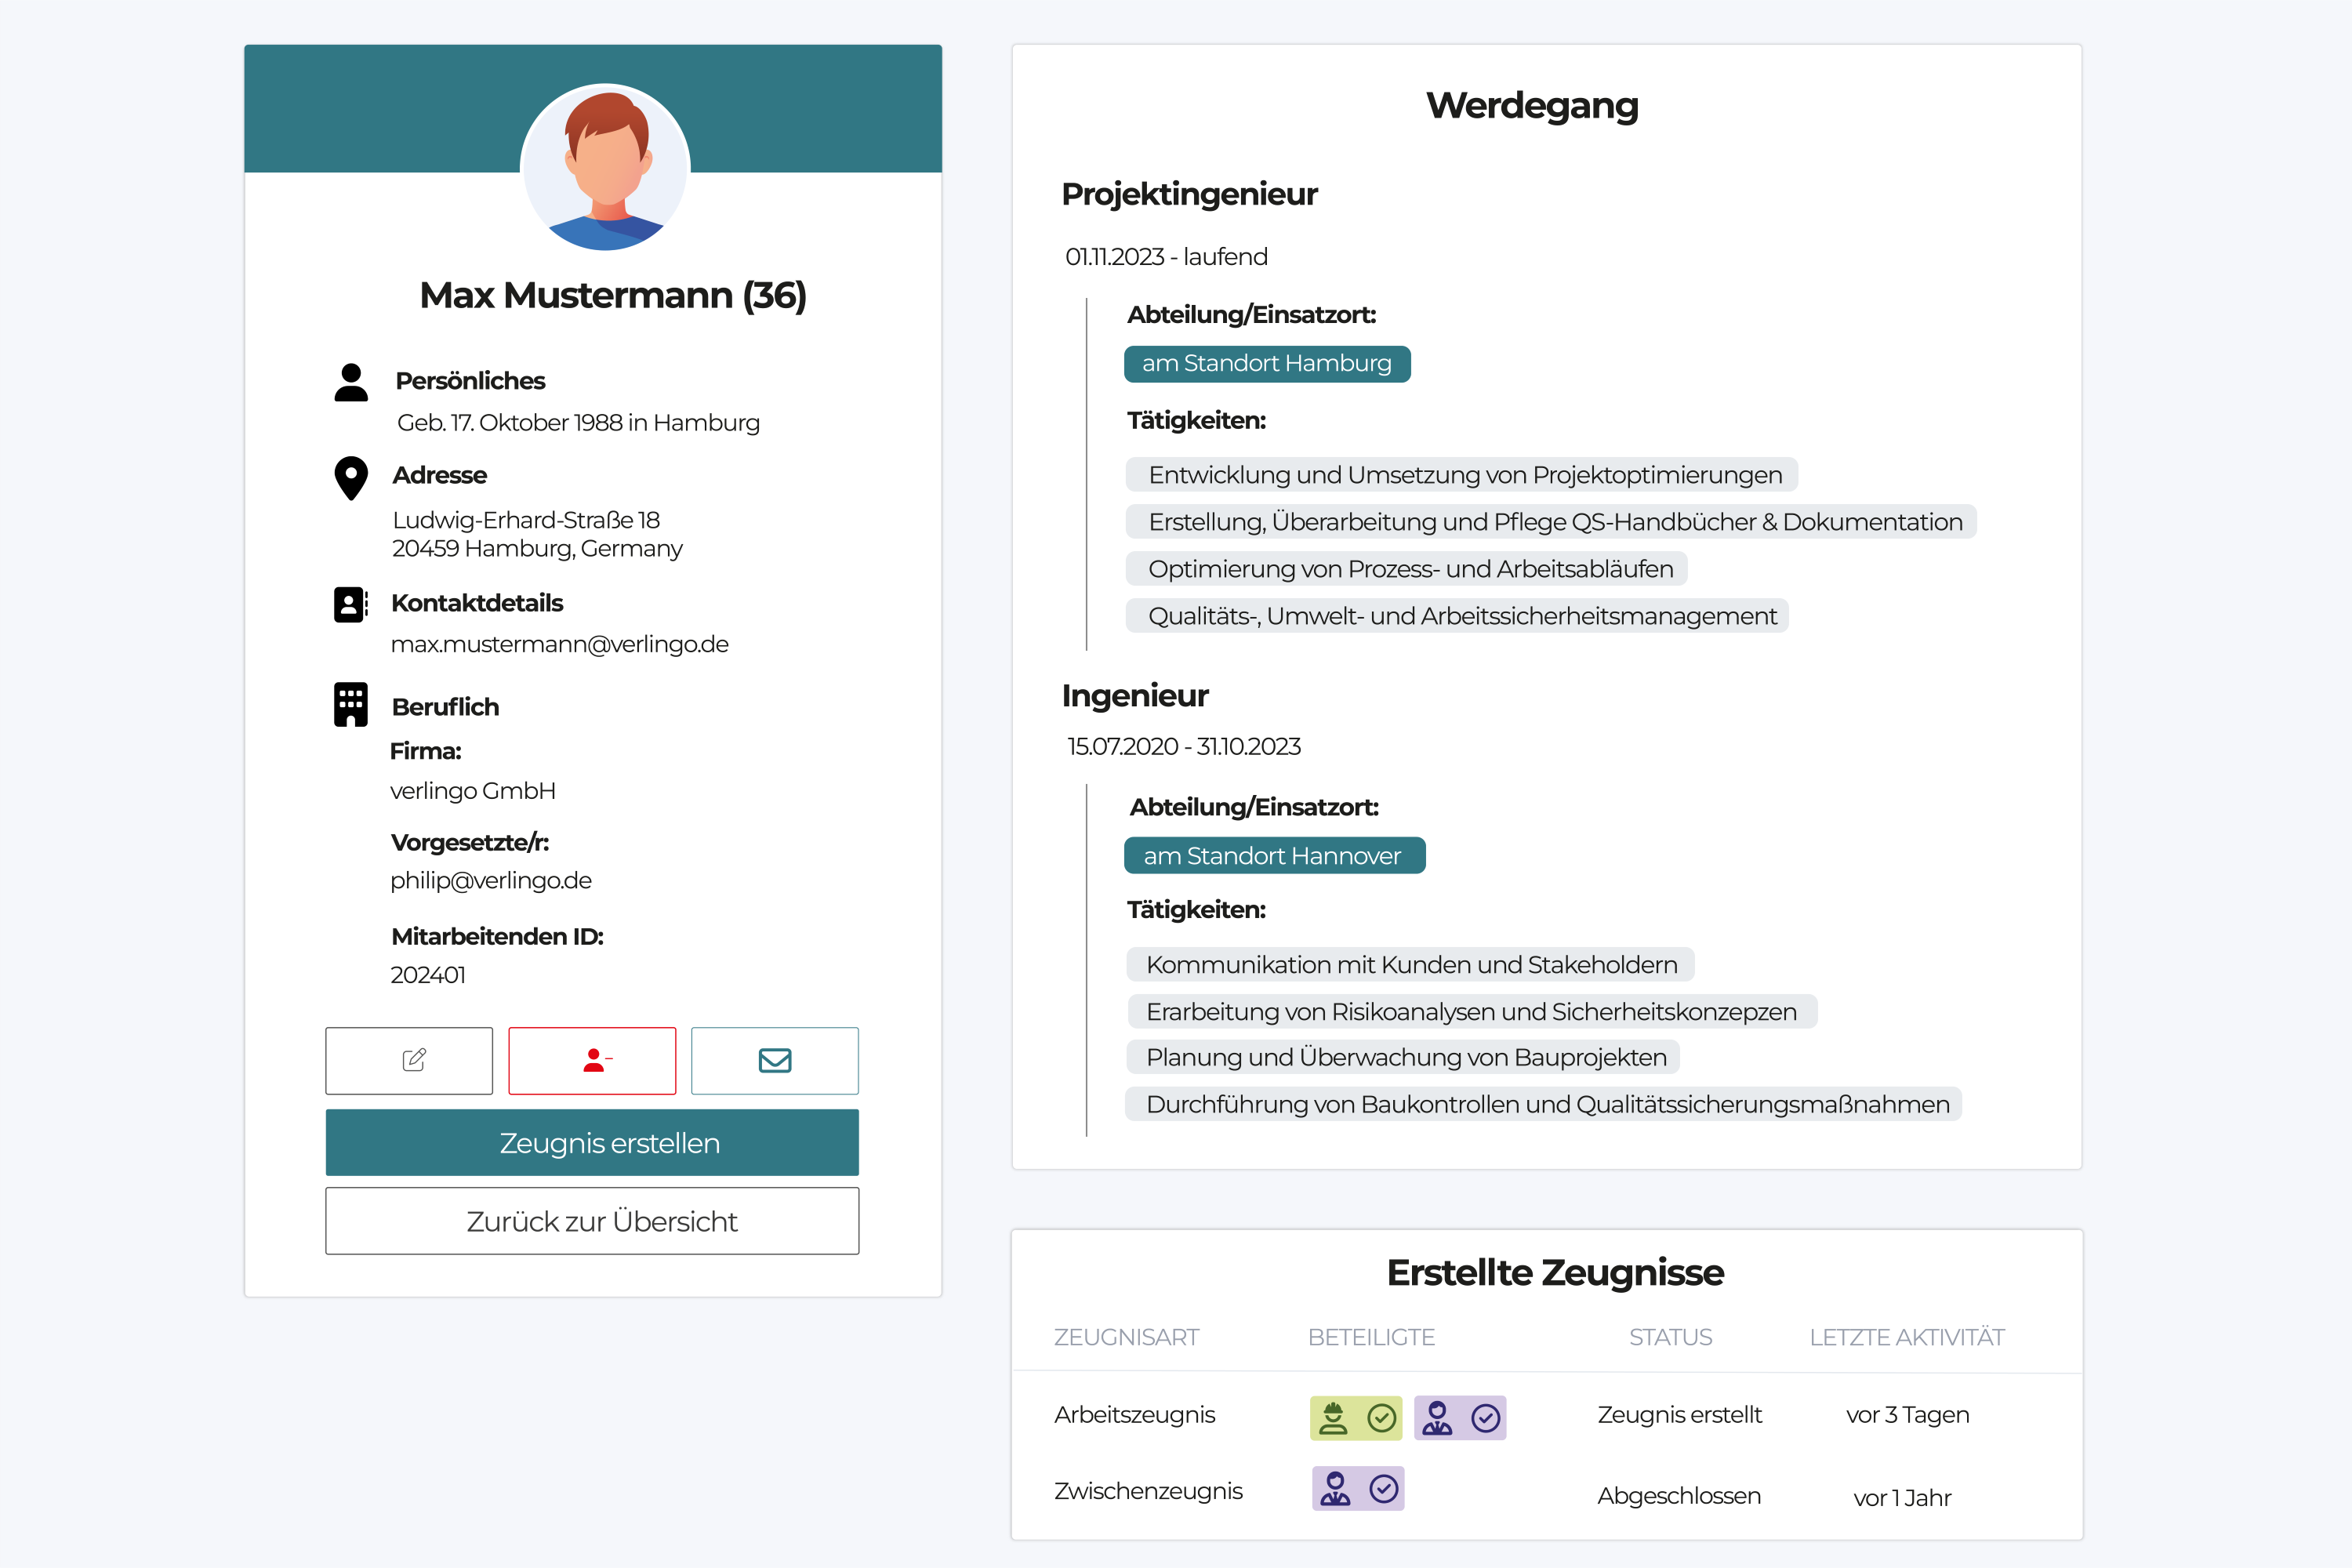Select the 'am Standort Hannover' tag
The height and width of the screenshot is (1568, 2352).
click(1273, 856)
